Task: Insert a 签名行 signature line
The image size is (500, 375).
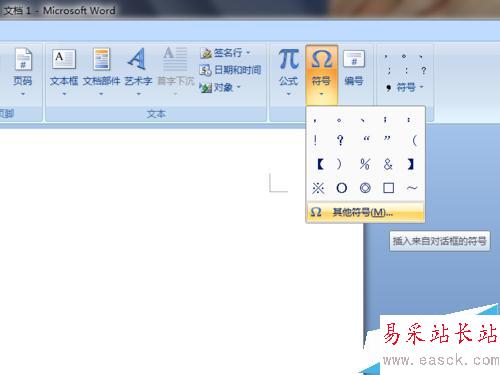Action: (x=224, y=53)
